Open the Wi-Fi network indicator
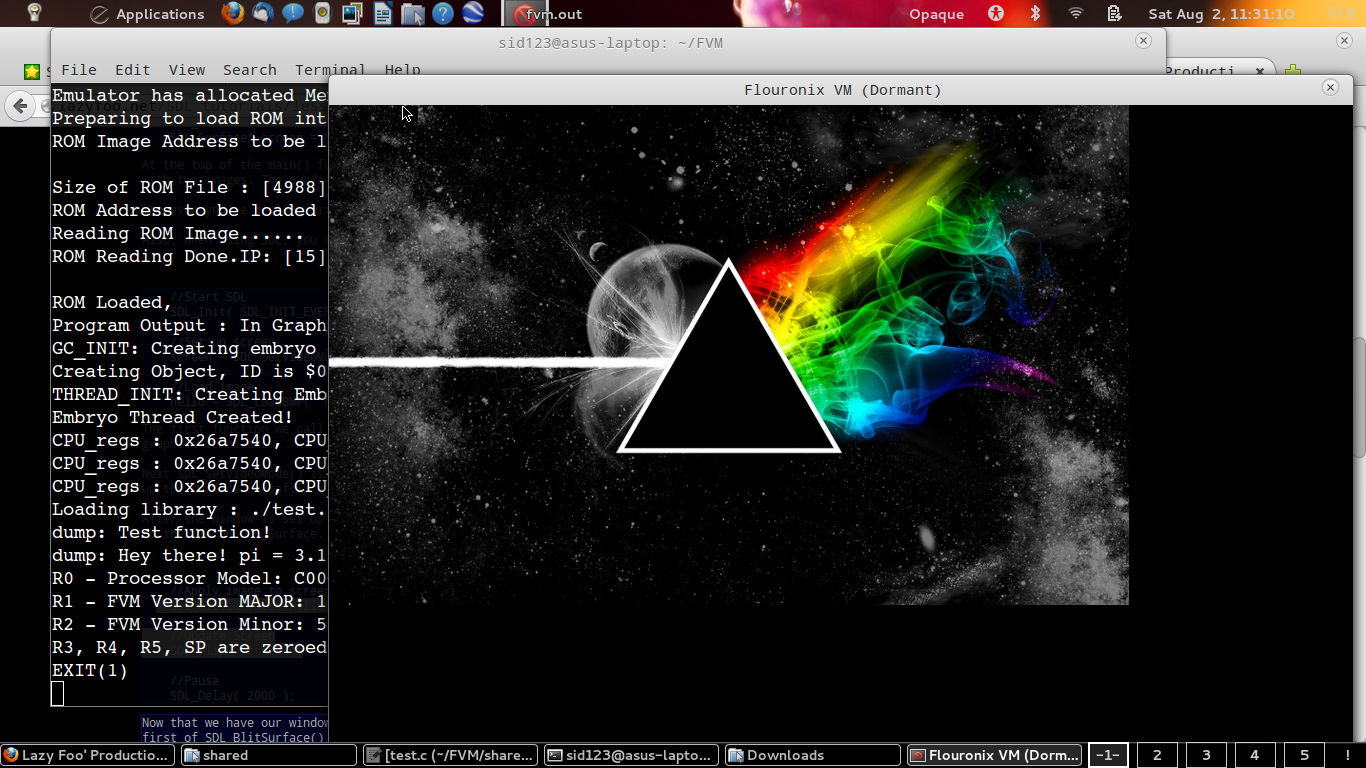This screenshot has height=768, width=1366. tap(1076, 13)
